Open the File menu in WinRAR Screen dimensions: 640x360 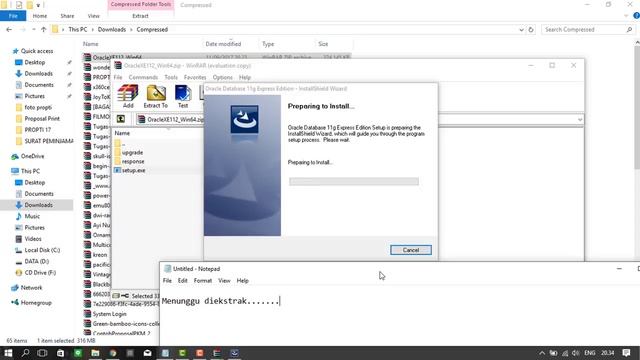118,77
